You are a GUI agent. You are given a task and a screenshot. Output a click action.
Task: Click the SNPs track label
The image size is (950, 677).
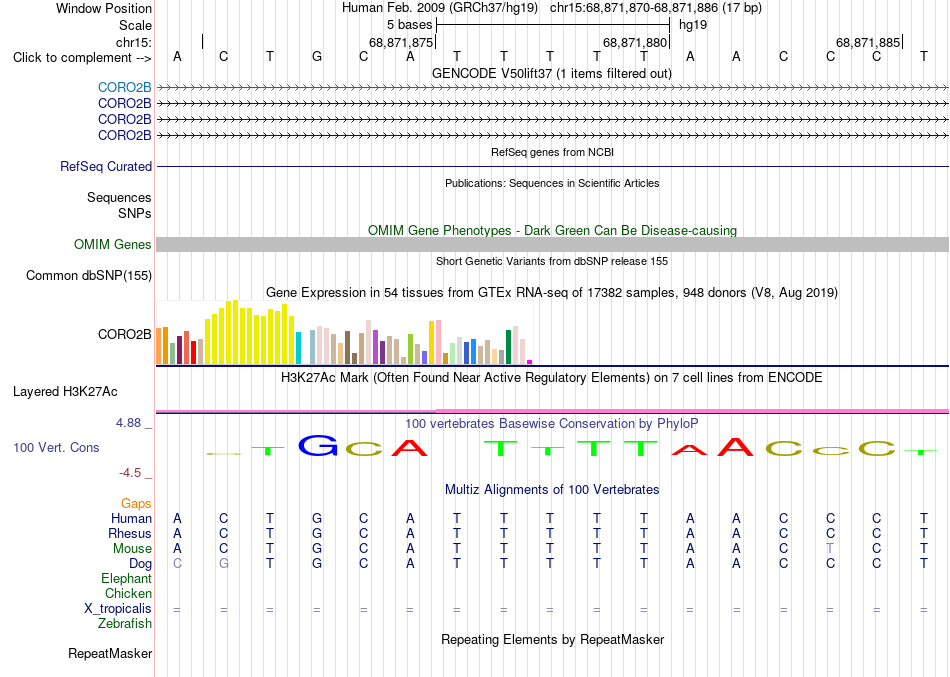(135, 213)
